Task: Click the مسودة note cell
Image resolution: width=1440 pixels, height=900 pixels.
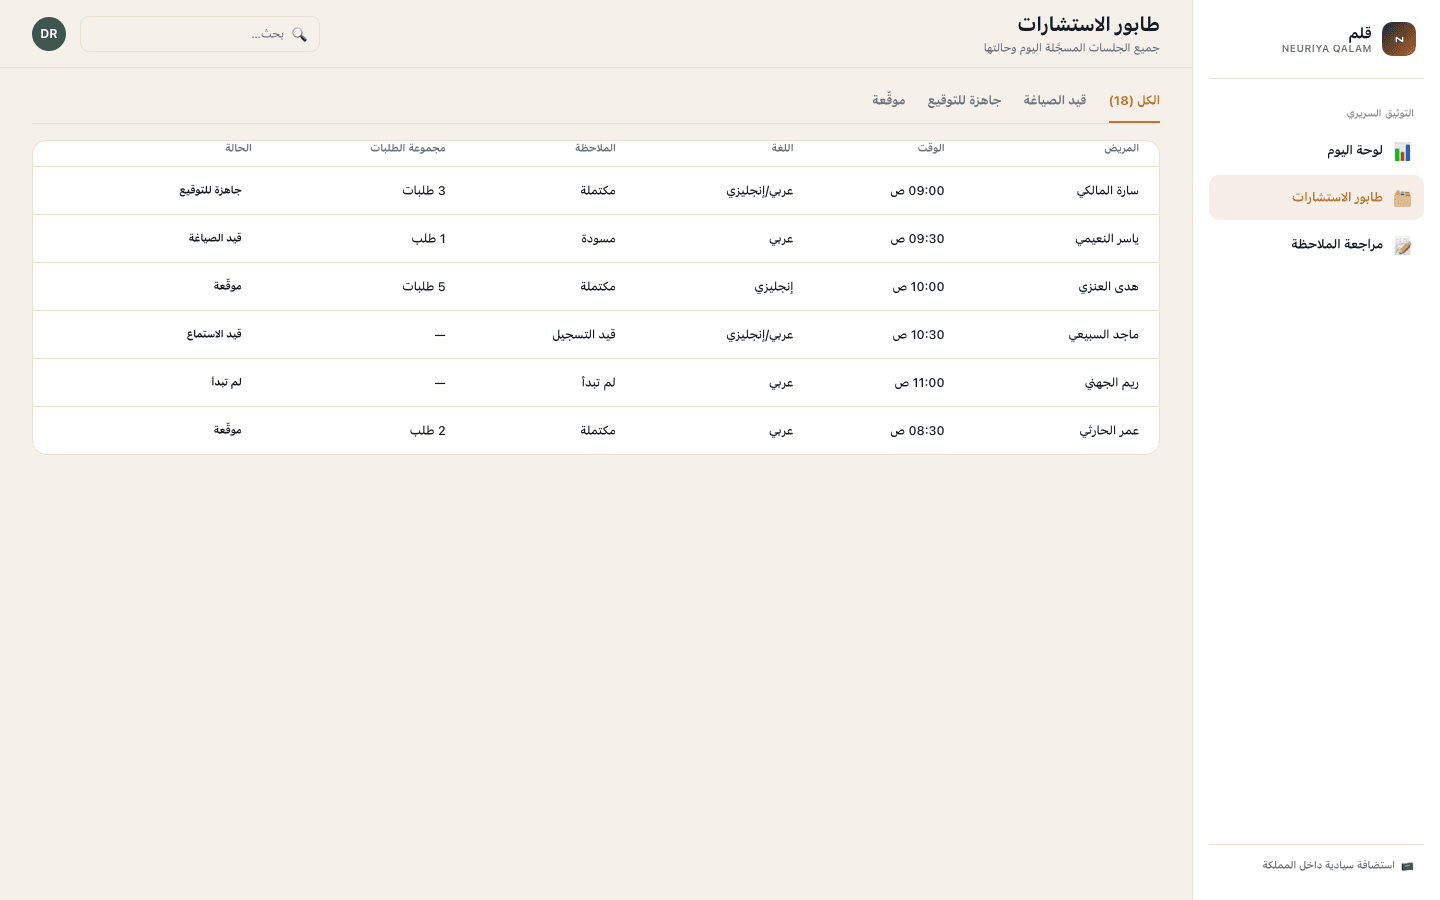Action: (x=599, y=239)
